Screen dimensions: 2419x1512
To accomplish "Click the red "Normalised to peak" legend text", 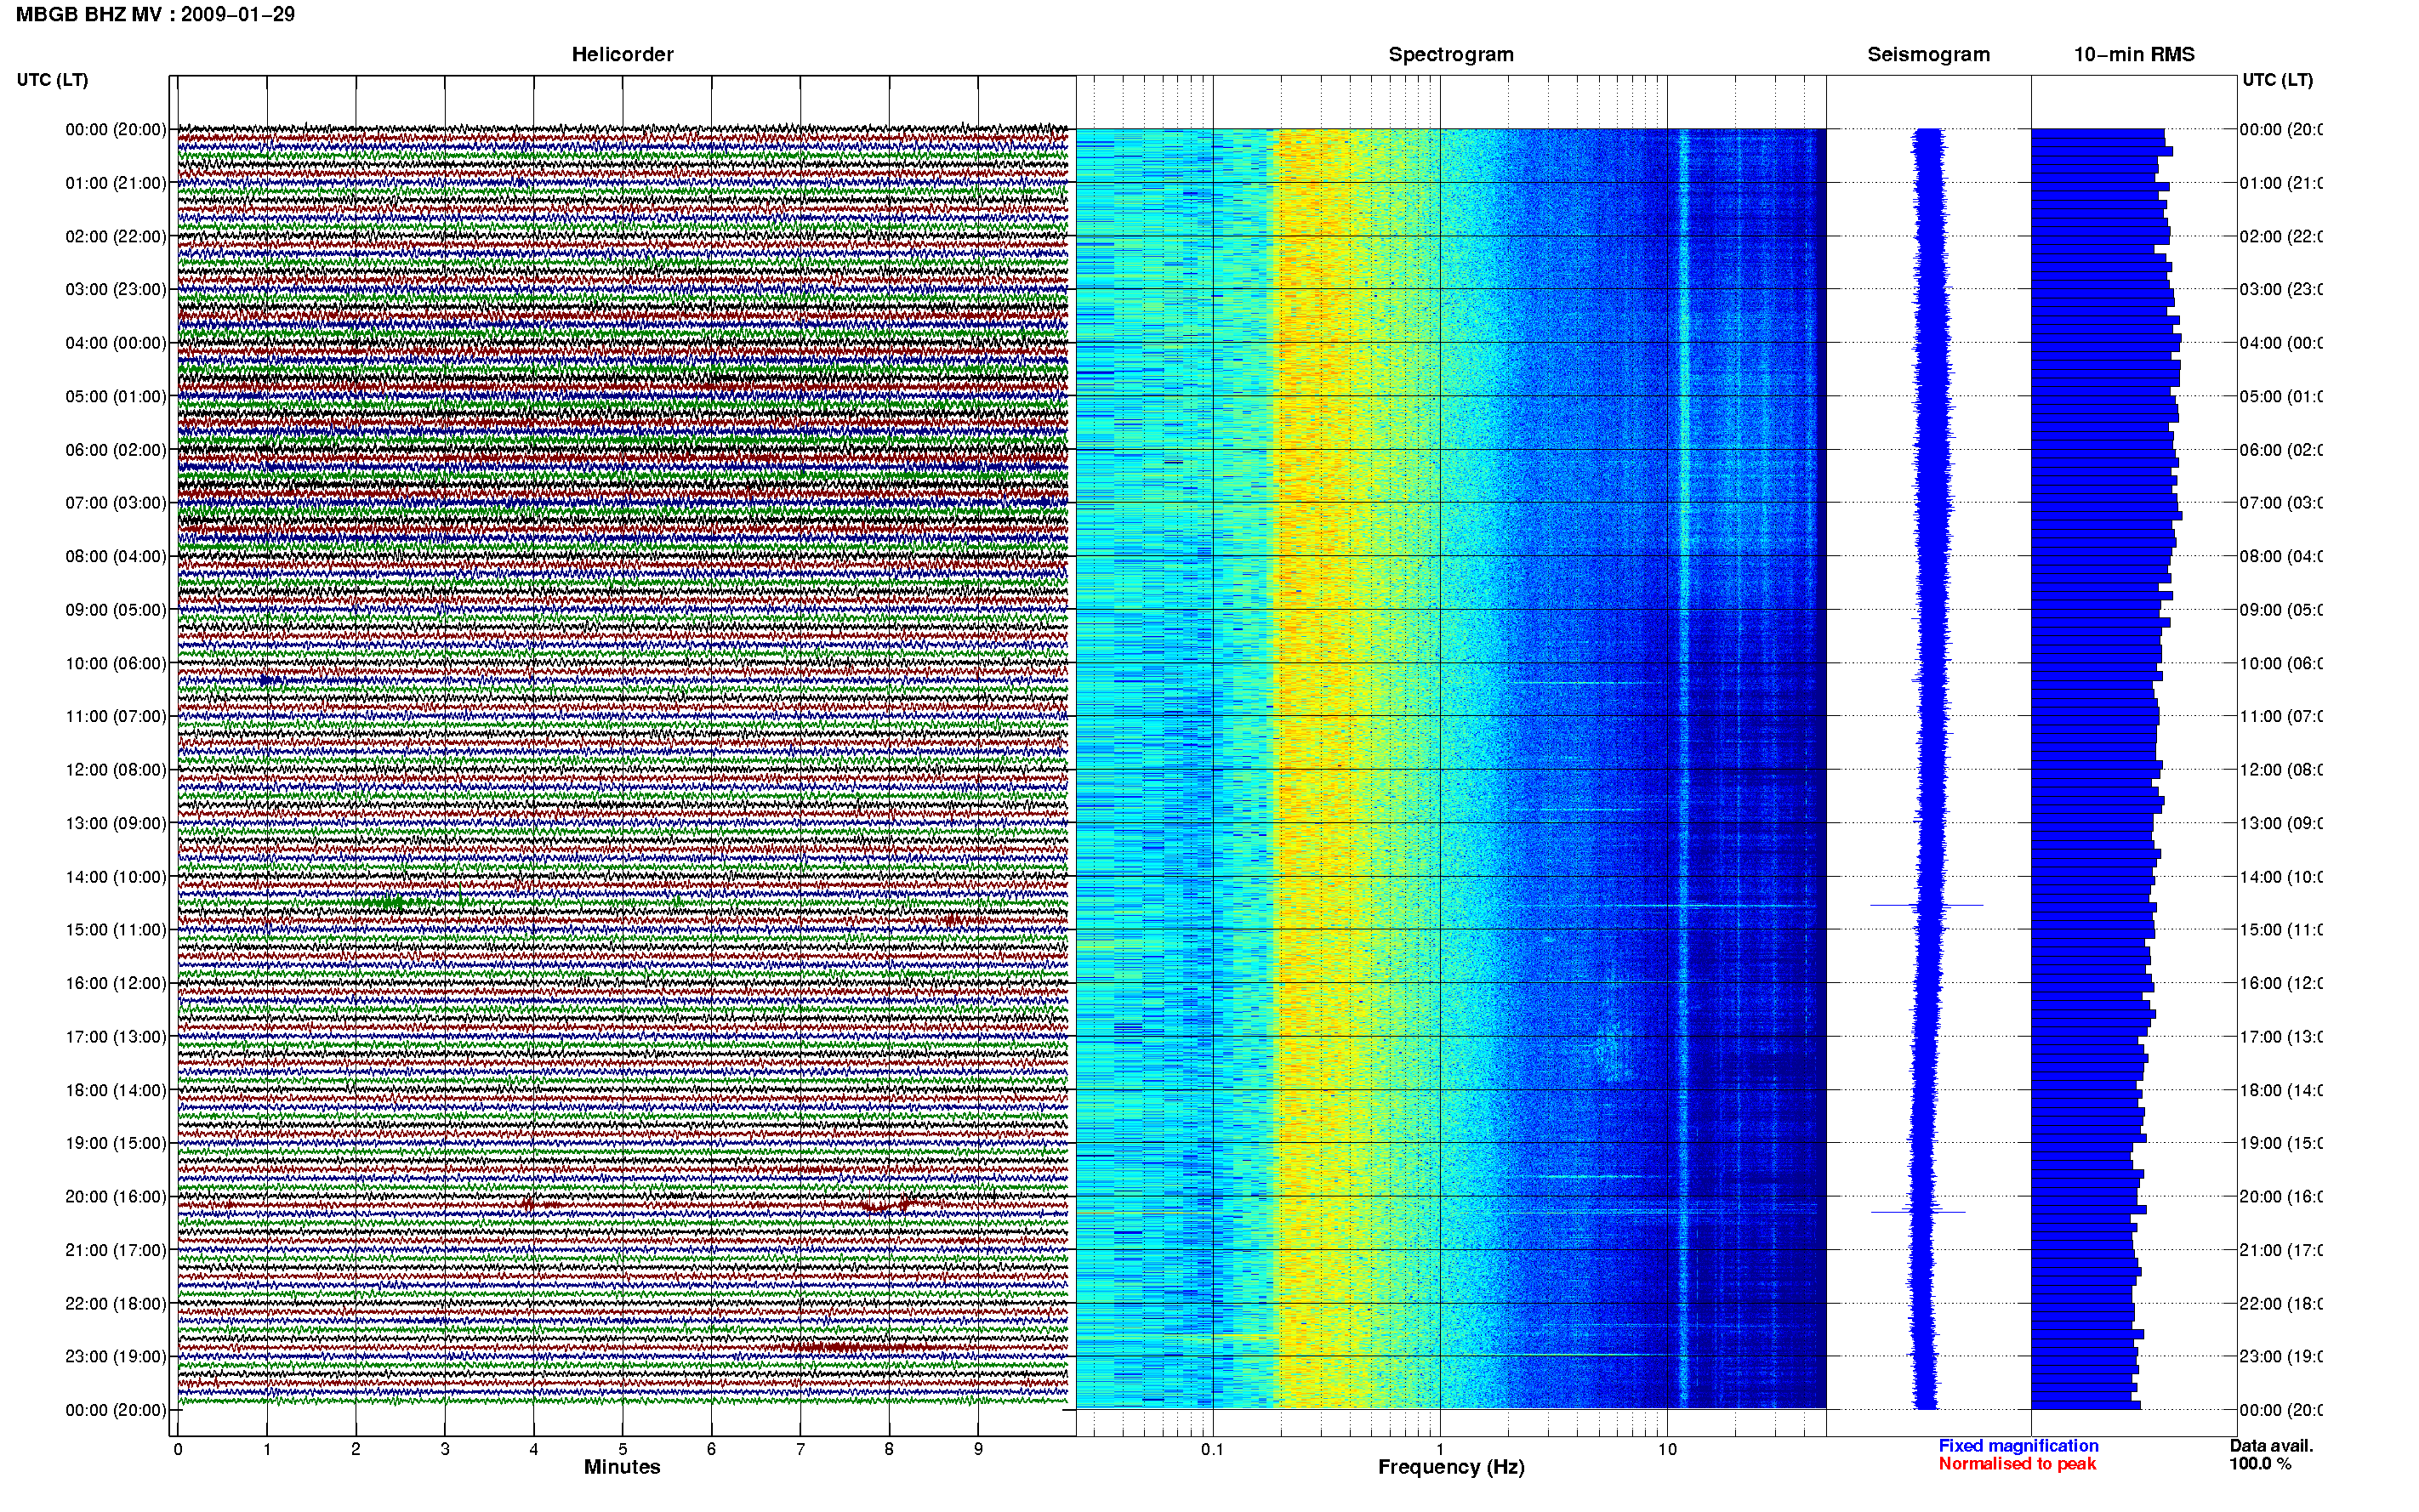I will click(2017, 1464).
